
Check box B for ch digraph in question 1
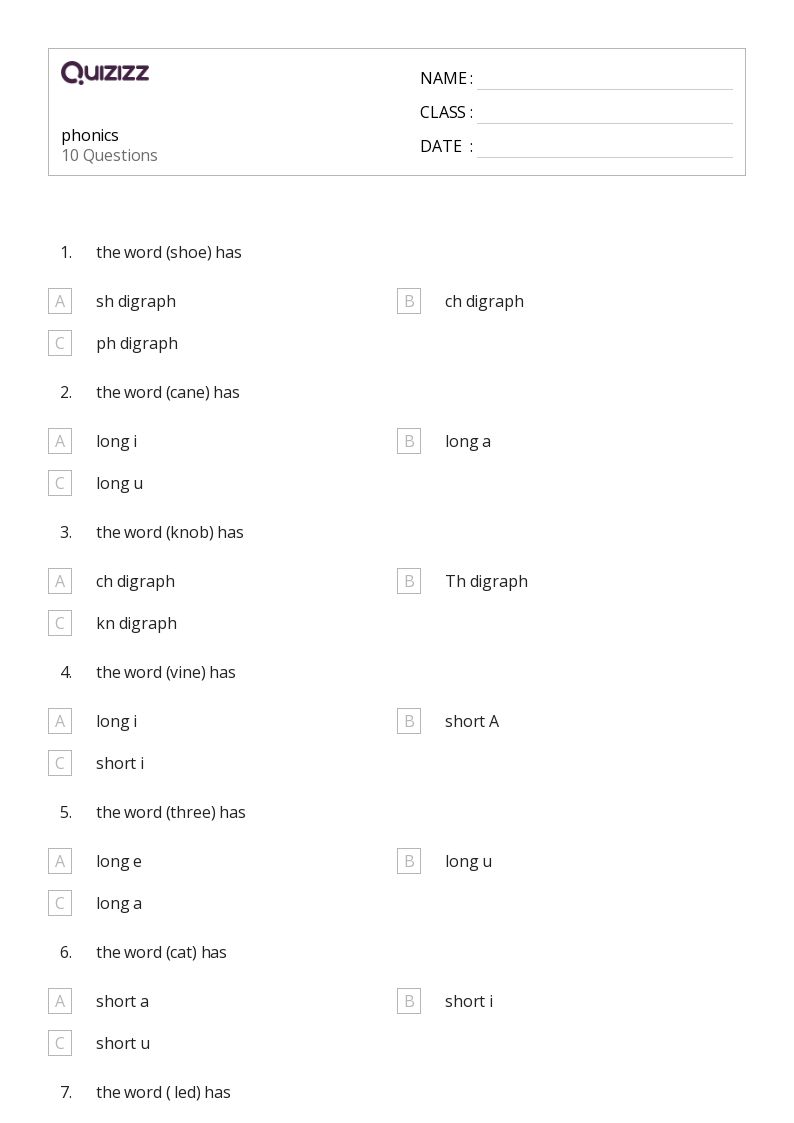[409, 302]
